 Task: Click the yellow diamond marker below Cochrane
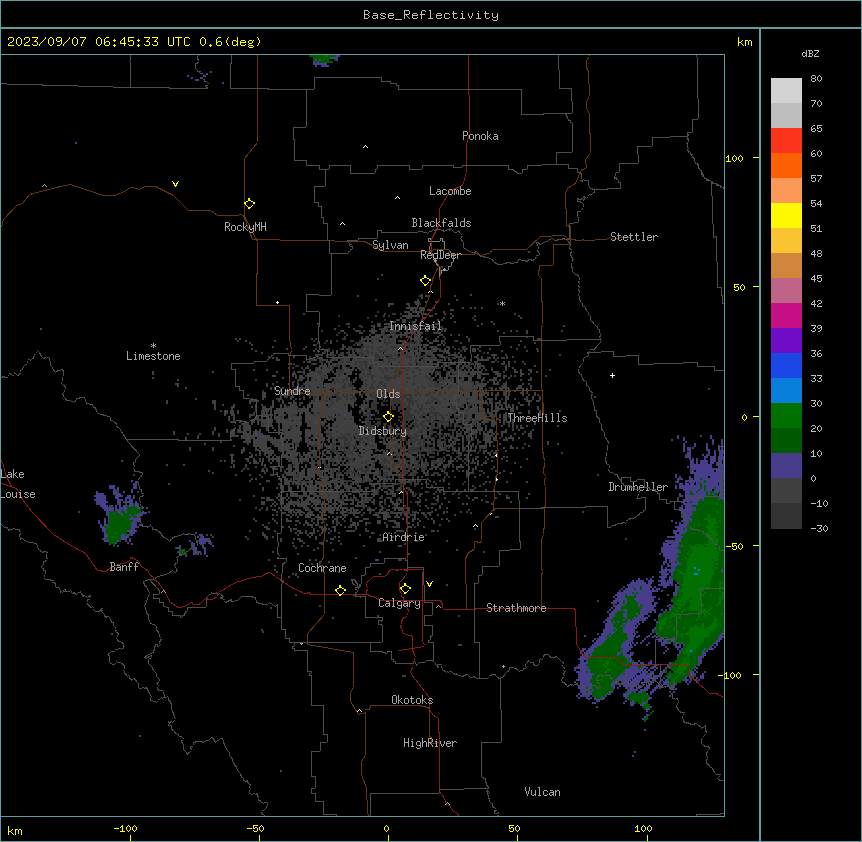[340, 590]
